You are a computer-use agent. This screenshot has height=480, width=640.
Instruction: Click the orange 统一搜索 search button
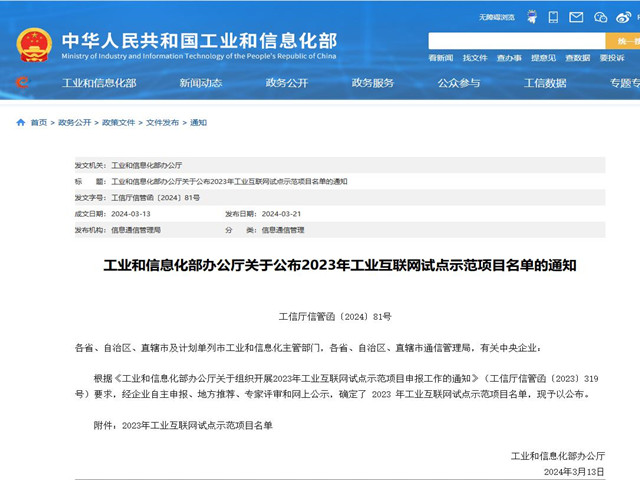click(x=623, y=41)
